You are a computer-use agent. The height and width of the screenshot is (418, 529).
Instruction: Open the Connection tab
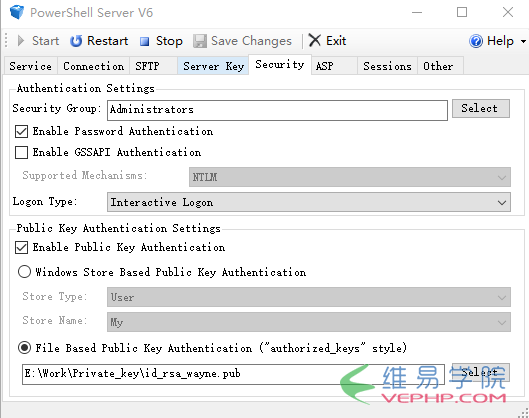(93, 66)
